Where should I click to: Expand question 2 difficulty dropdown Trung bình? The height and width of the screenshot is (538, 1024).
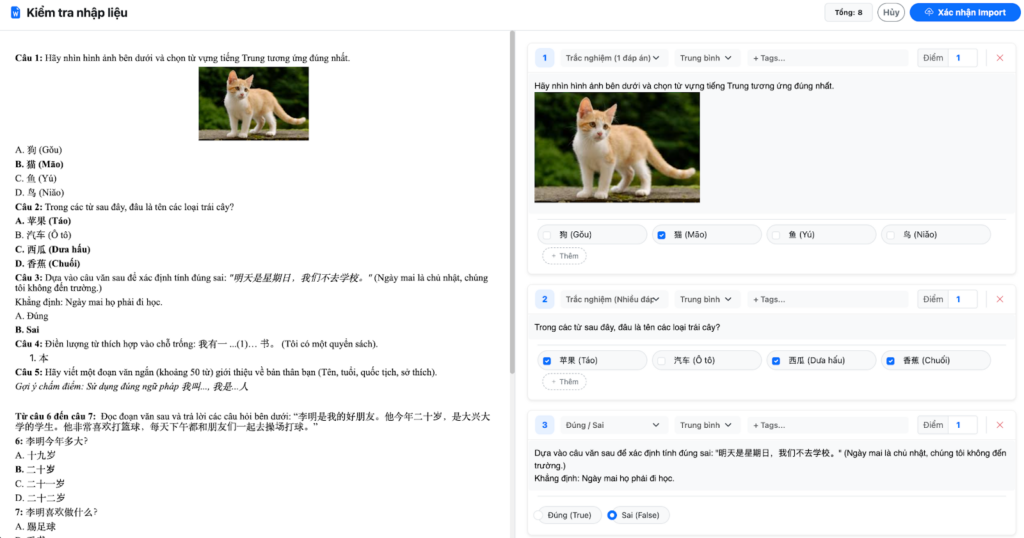point(706,299)
